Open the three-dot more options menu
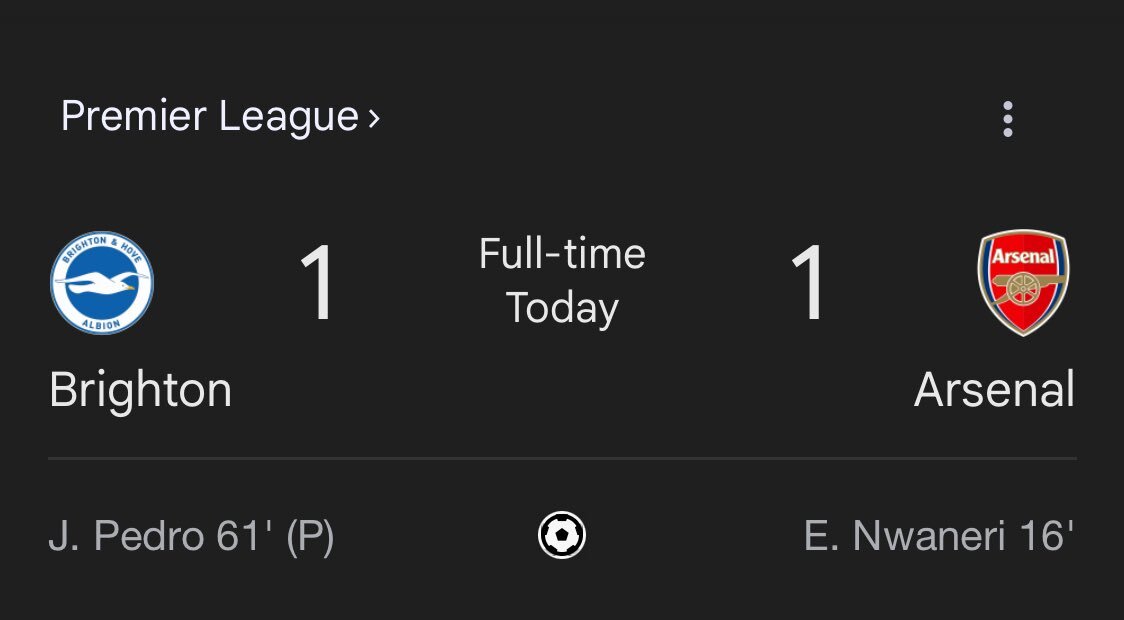 point(1007,119)
